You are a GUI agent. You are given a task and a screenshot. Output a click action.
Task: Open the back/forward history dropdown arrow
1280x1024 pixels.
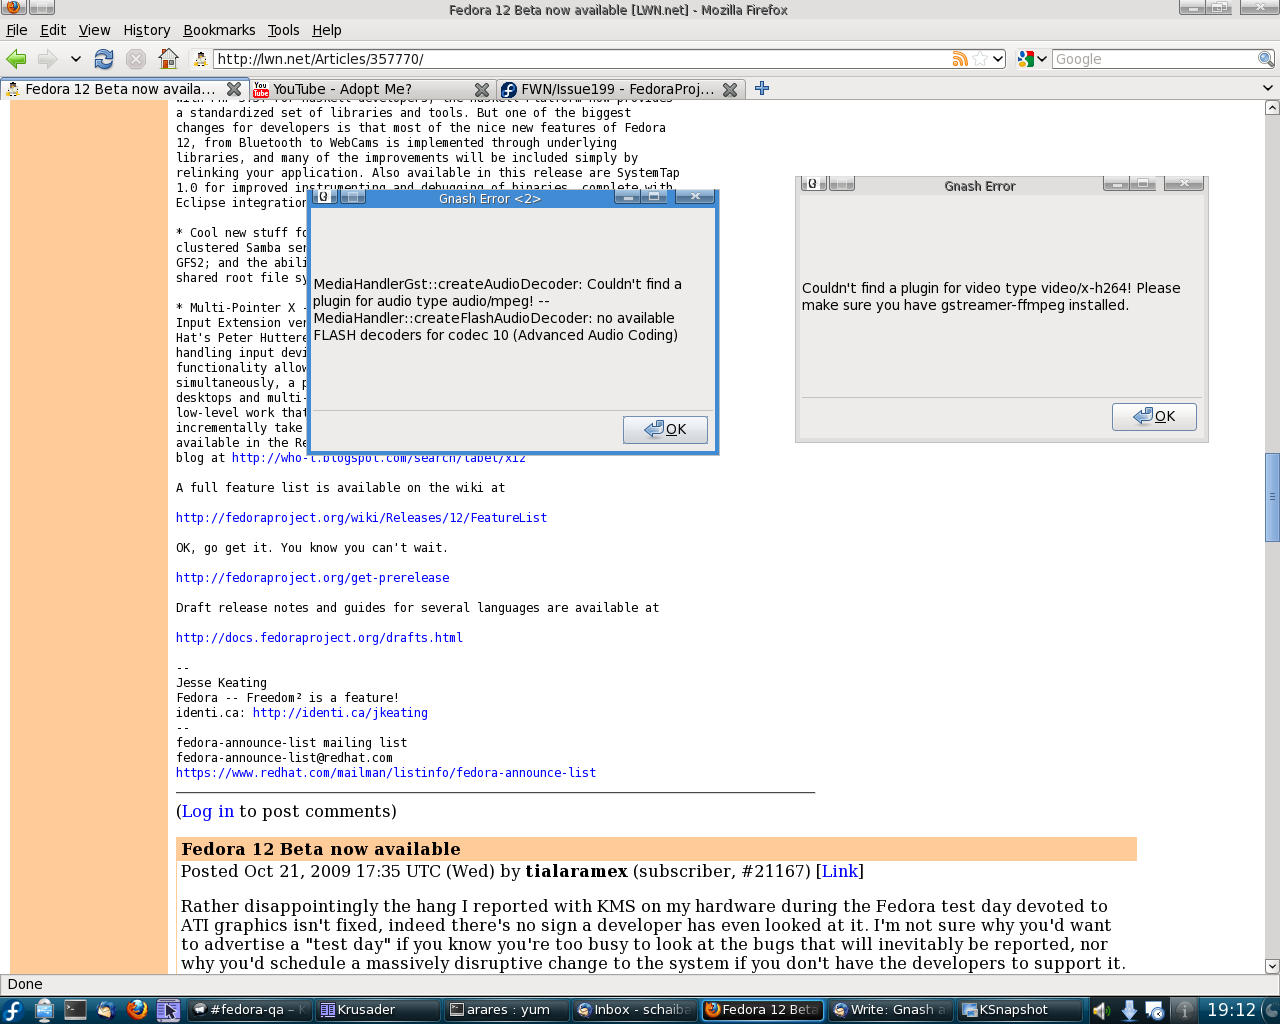click(x=75, y=59)
